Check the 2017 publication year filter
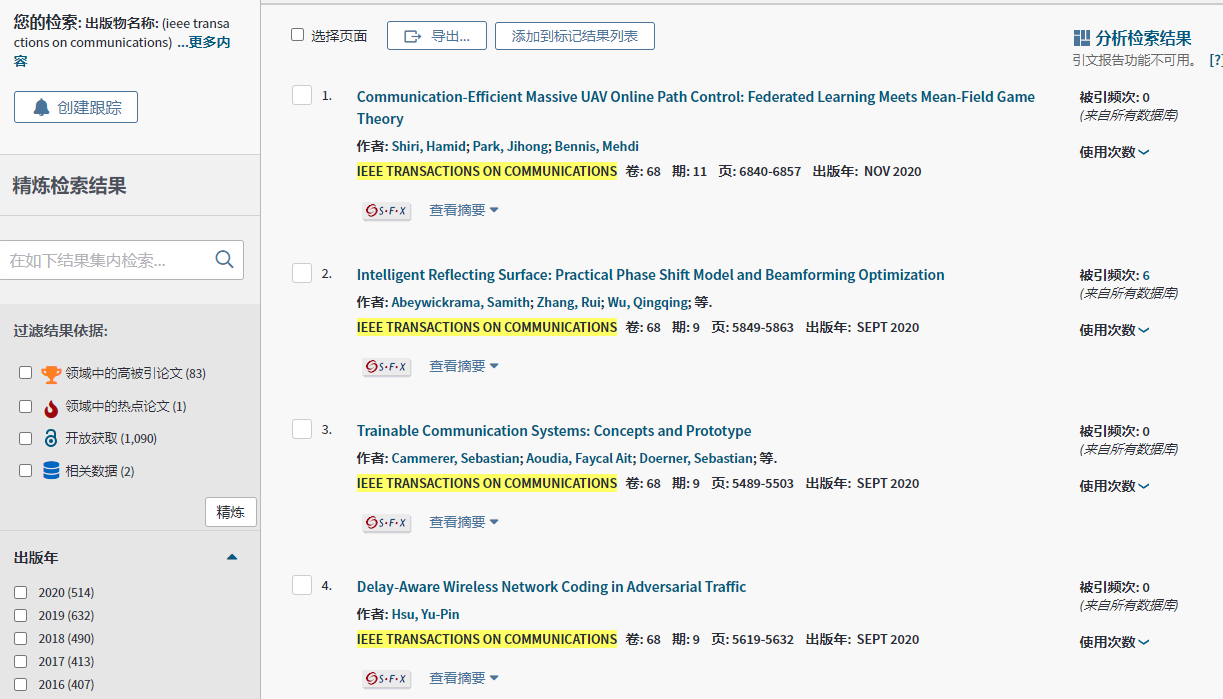This screenshot has width=1223, height=699. (20, 661)
